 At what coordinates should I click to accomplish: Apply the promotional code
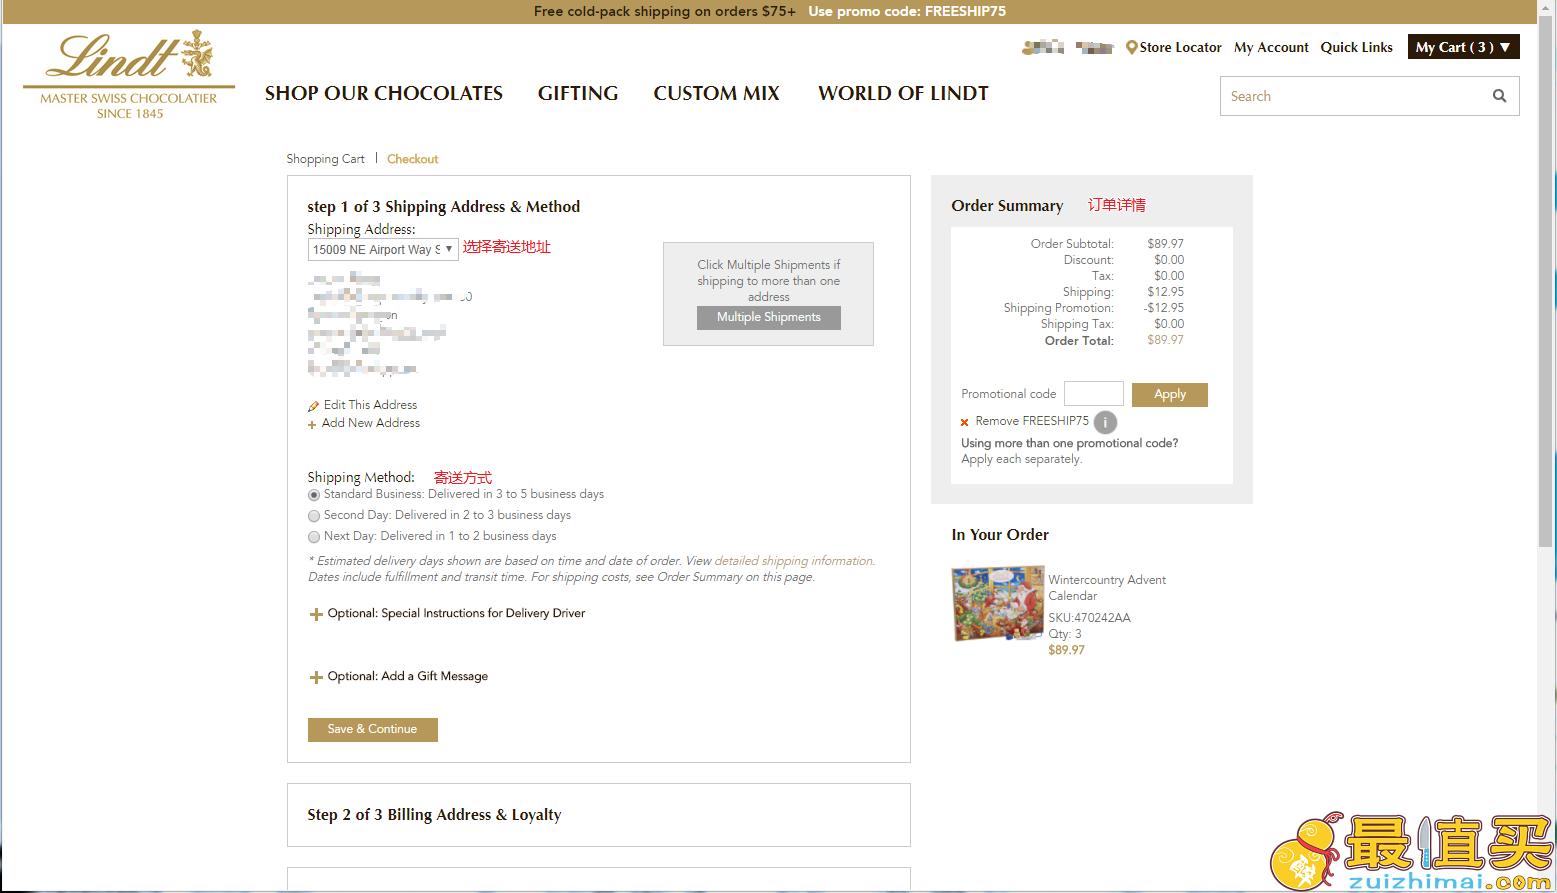[1170, 395]
